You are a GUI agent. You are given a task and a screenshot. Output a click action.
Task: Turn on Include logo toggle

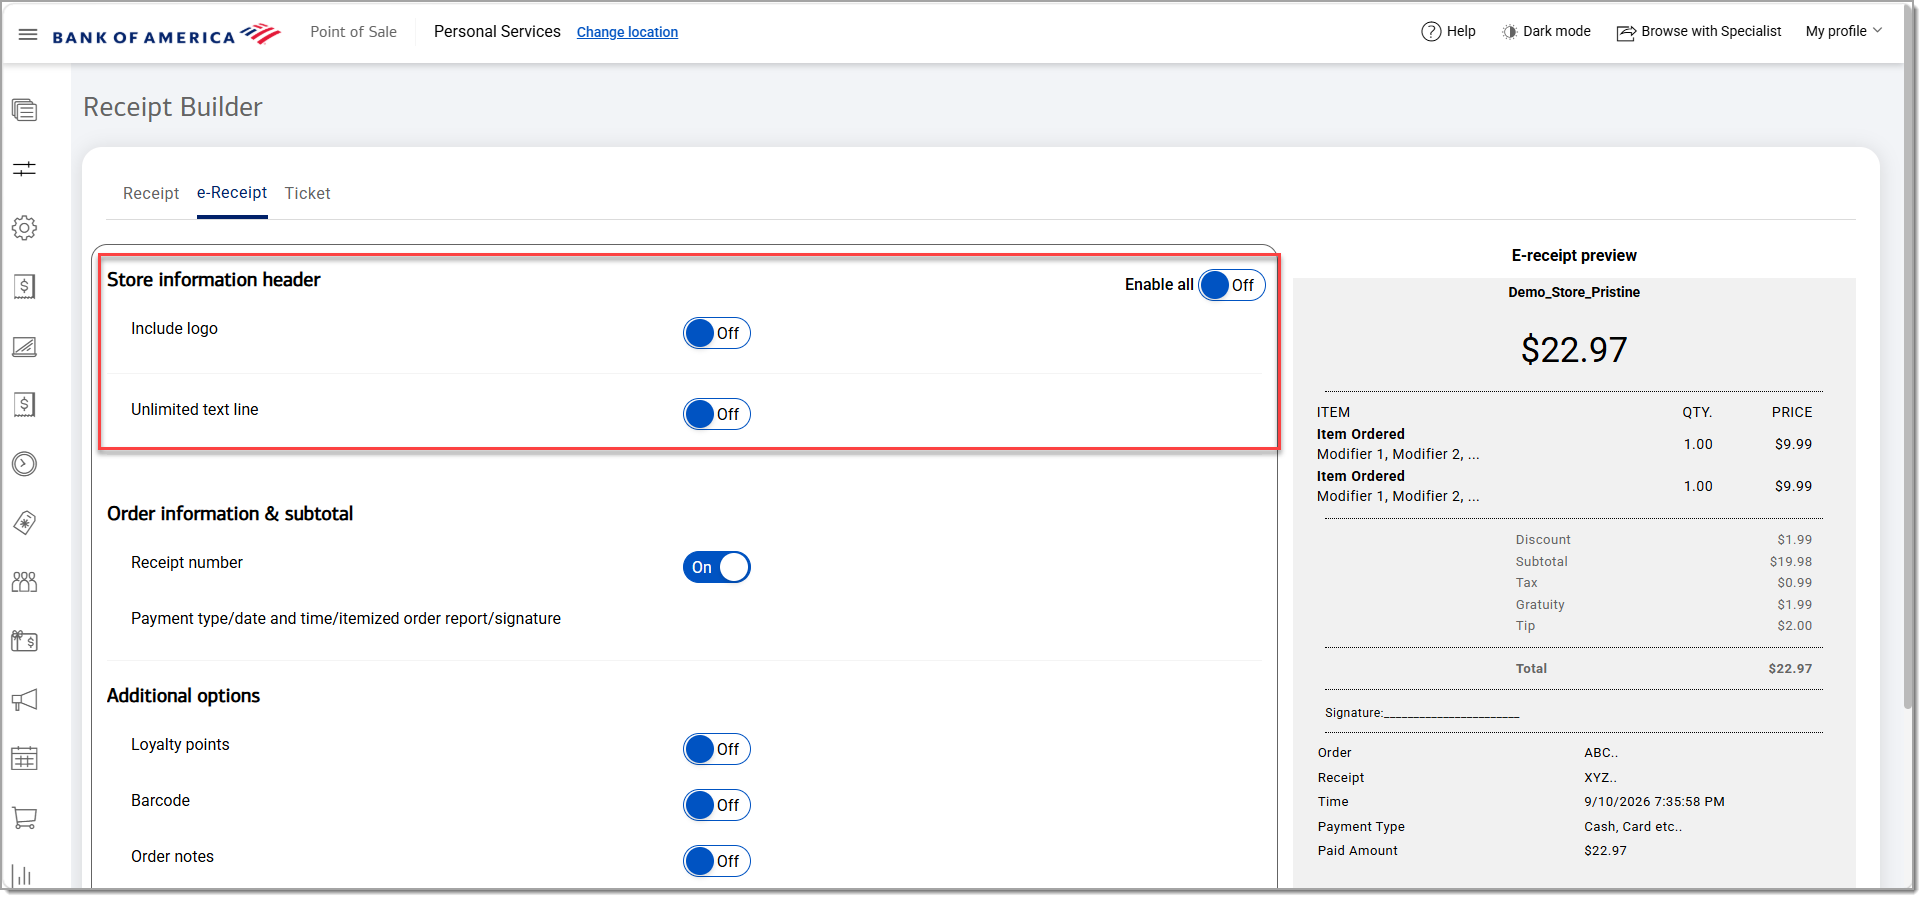tap(717, 333)
